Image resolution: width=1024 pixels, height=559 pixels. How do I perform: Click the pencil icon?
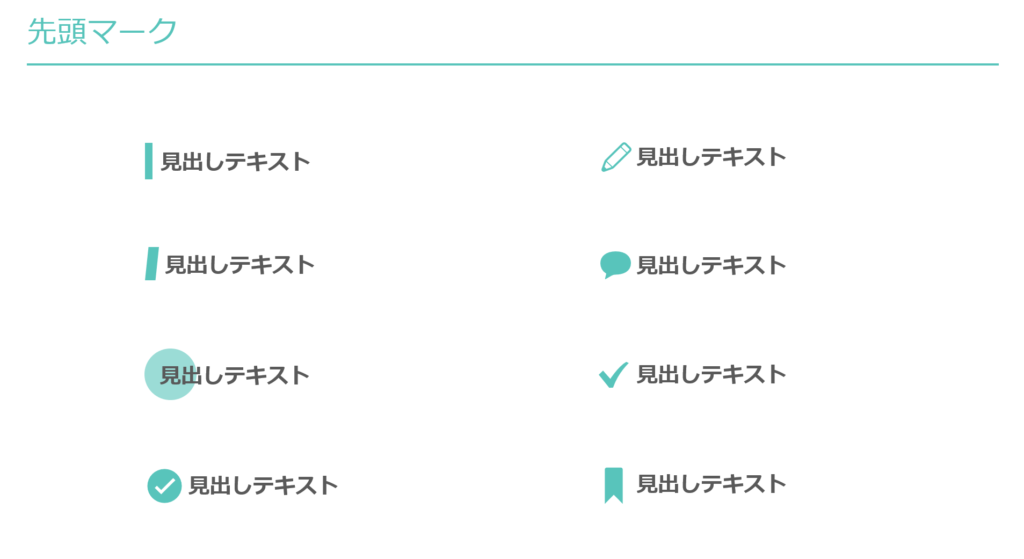(x=616, y=157)
